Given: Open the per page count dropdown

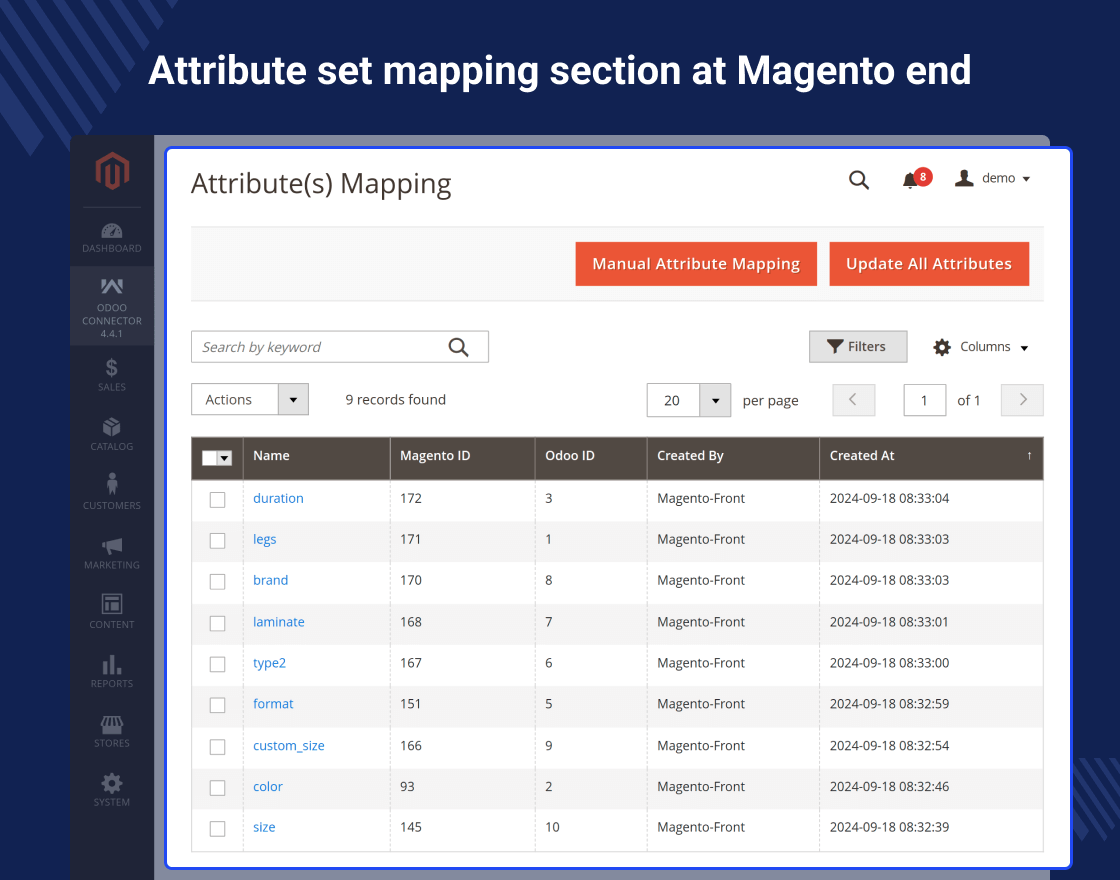Looking at the screenshot, I should point(689,400).
